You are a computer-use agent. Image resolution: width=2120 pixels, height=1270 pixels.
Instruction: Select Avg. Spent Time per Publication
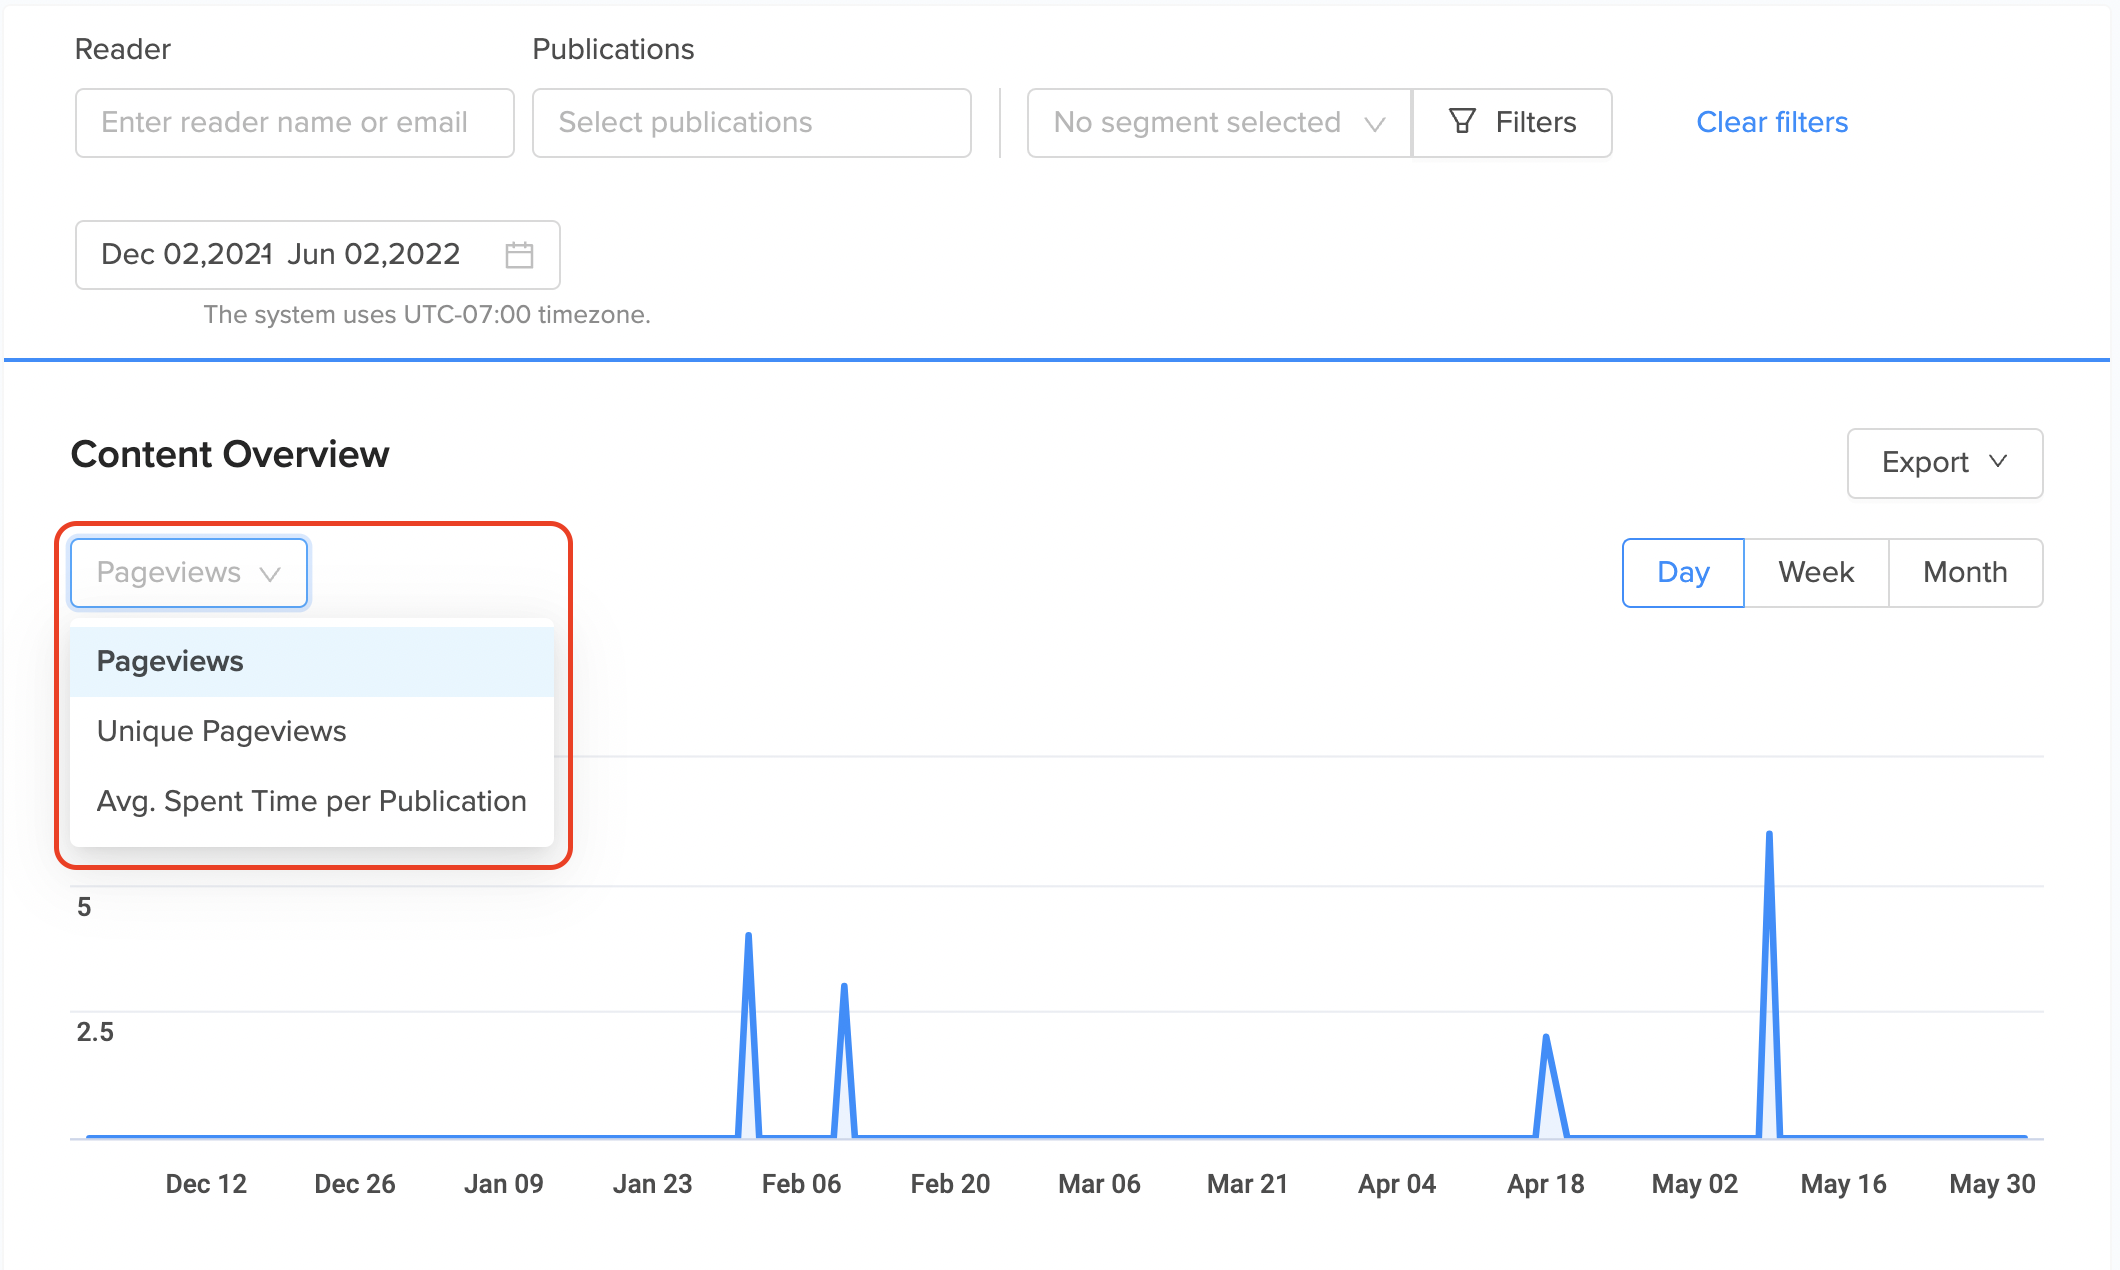(x=311, y=801)
